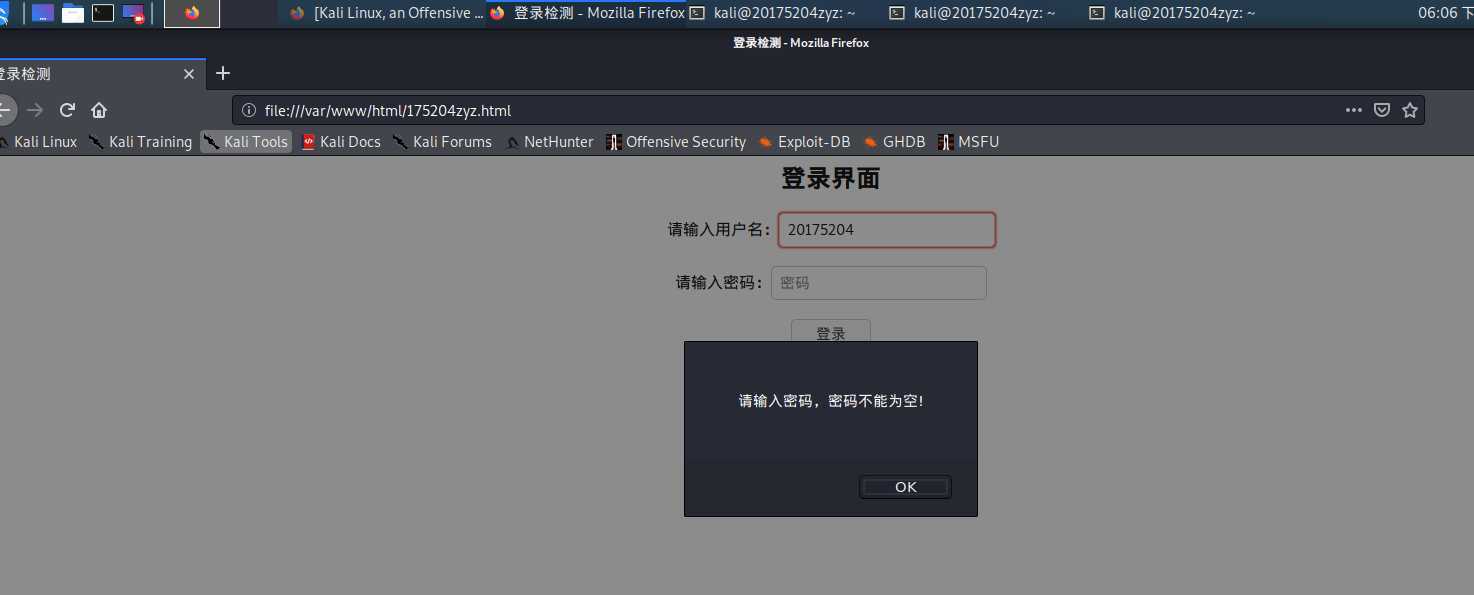
Task: Select the 登录检测 browser tab
Action: (100, 74)
